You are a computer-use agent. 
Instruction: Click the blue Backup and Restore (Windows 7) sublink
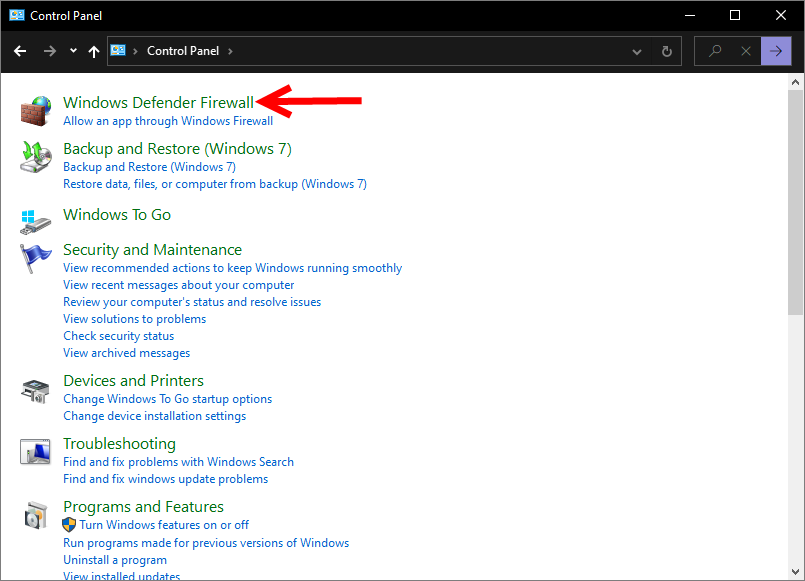pyautogui.click(x=149, y=167)
